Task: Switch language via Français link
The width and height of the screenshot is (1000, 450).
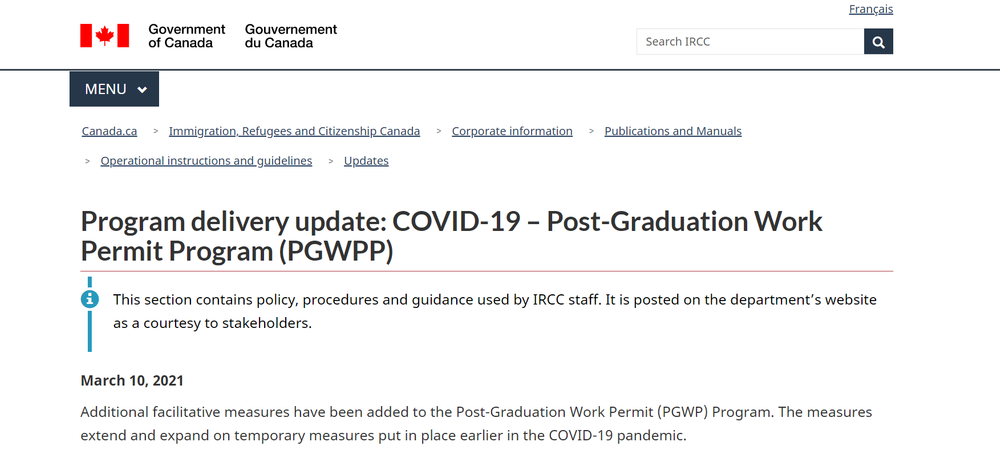Action: (871, 10)
